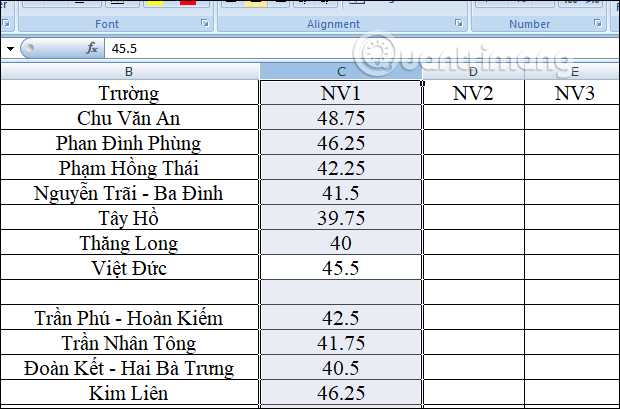Screen dimensions: 620x409
Task: Click the 46.25 cell beside Kim Liên
Action: [x=341, y=392]
